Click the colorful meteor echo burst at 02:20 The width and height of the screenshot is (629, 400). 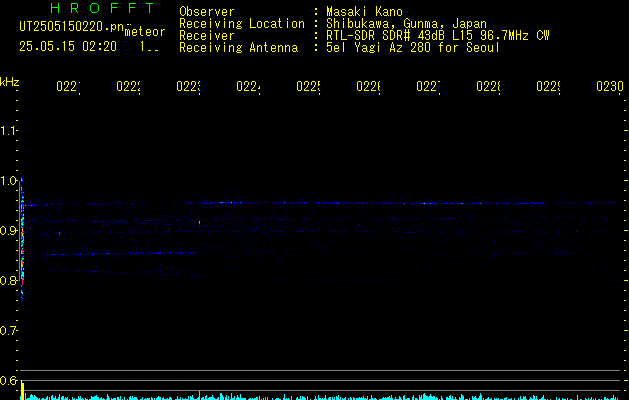22,239
